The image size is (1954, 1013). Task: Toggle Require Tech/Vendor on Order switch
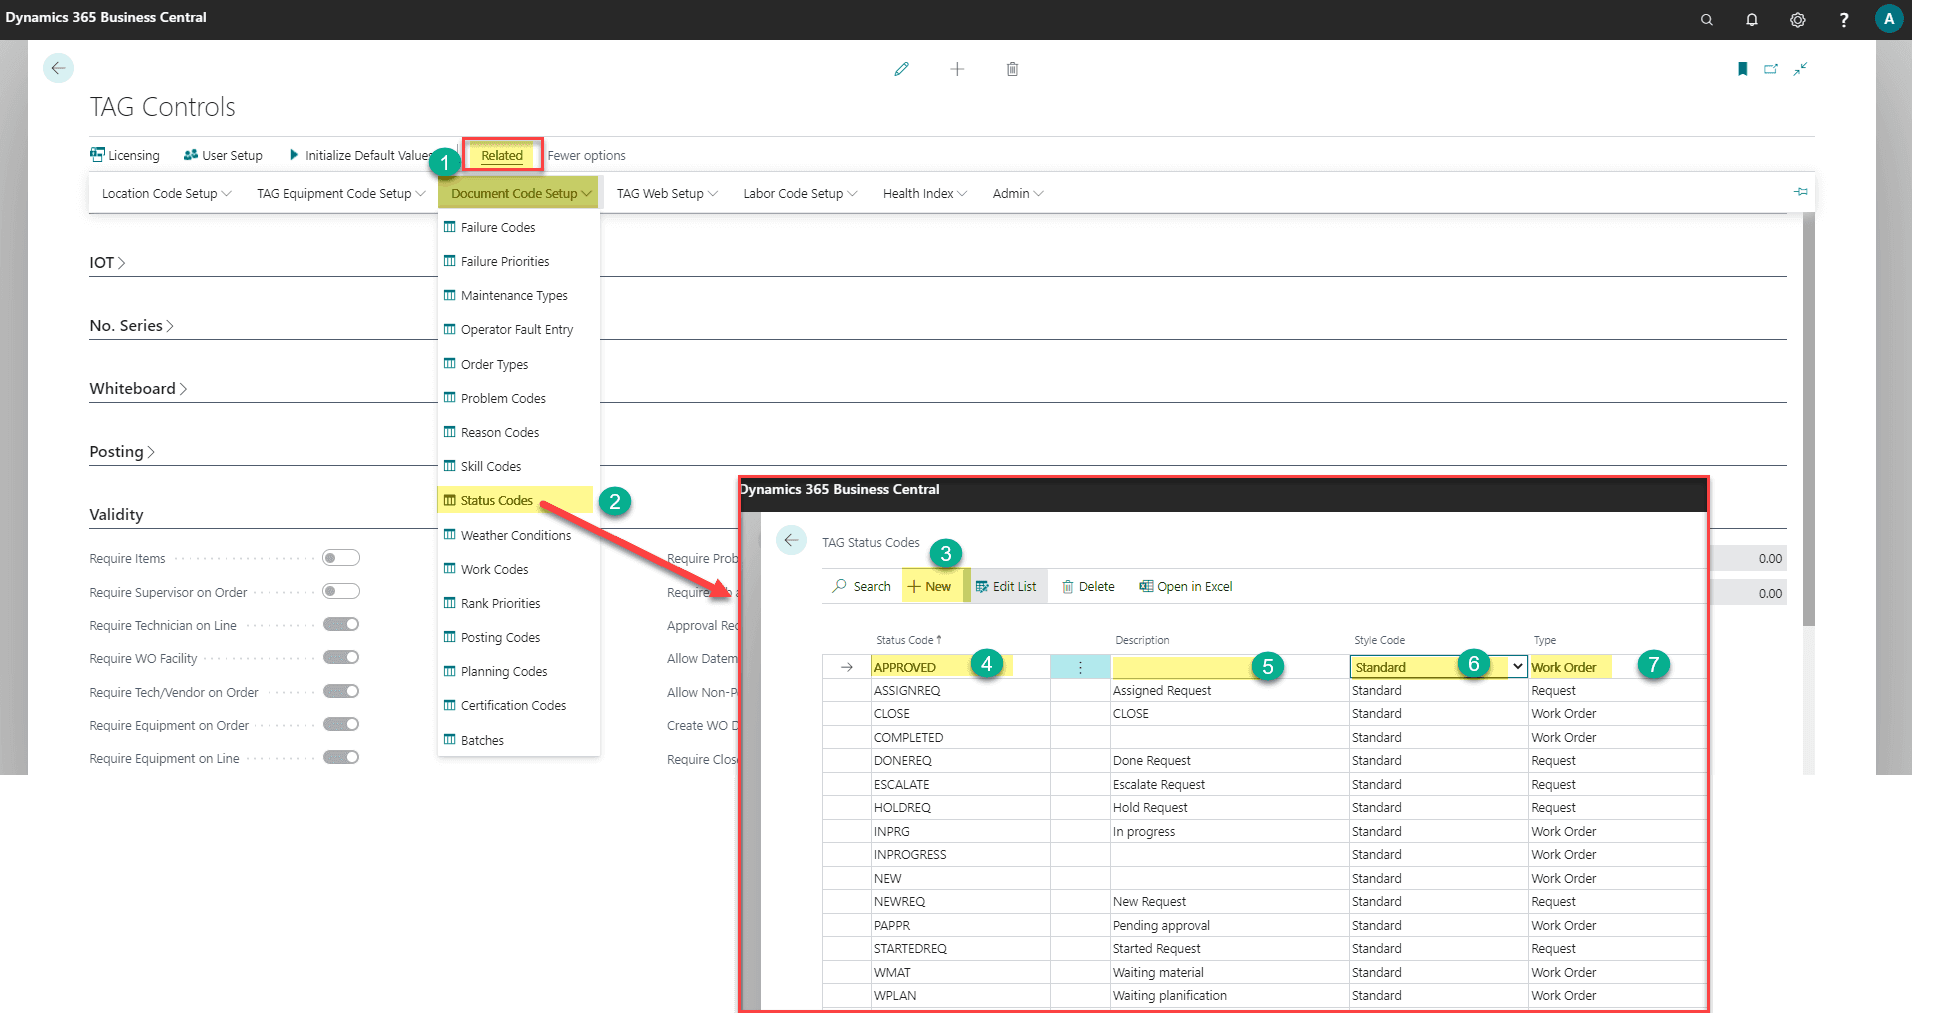point(341,691)
